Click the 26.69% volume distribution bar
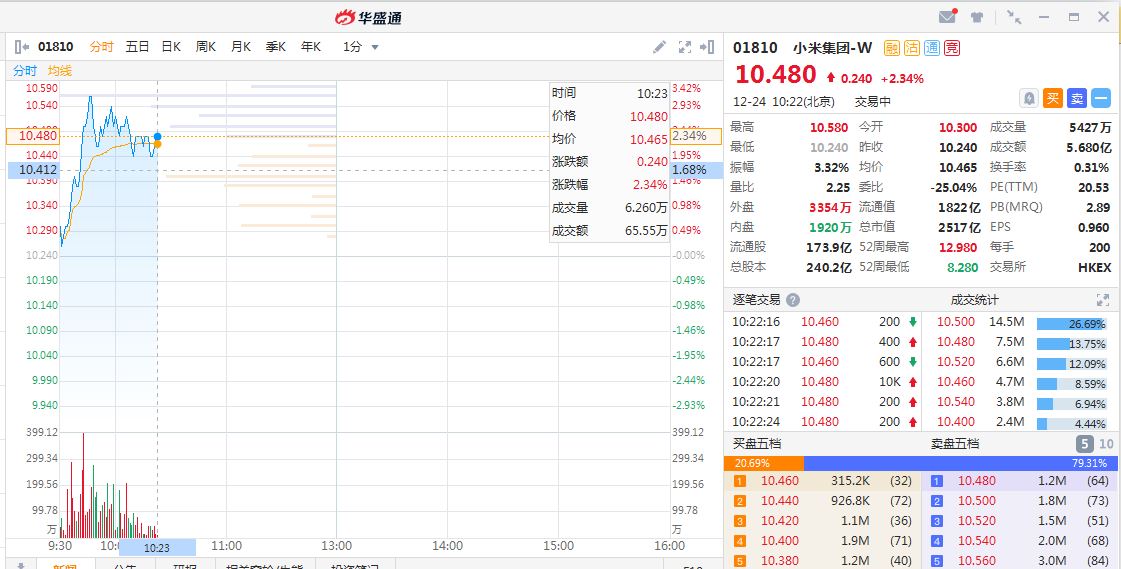This screenshot has height=569, width=1121. pos(1072,324)
